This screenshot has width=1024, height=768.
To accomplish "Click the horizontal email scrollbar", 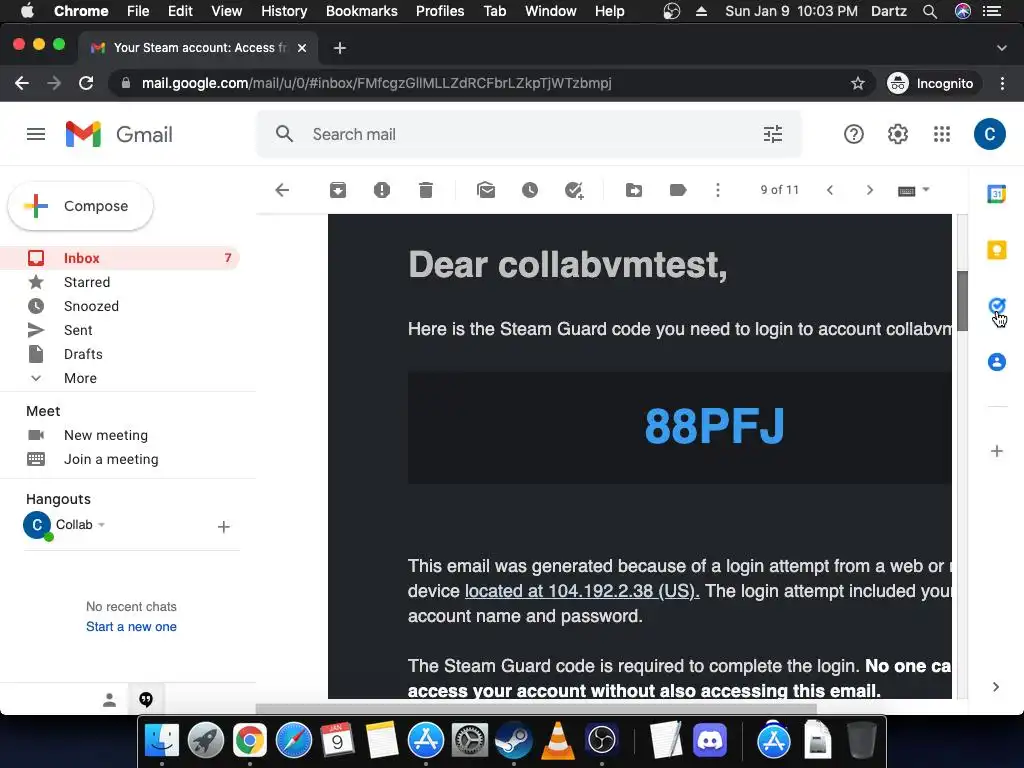I will coord(536,709).
